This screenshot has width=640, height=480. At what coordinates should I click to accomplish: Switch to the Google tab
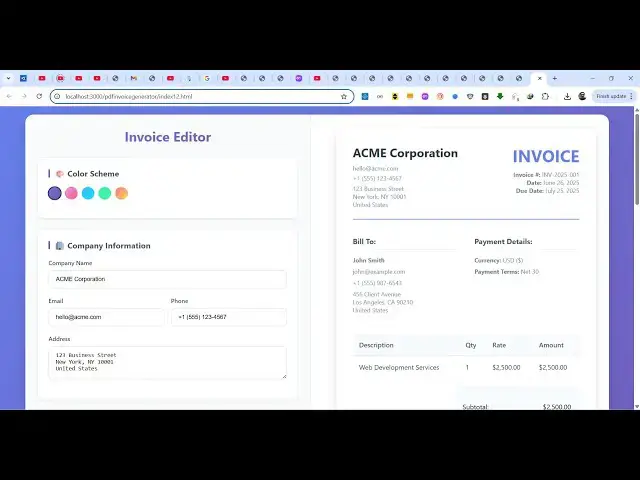207,78
